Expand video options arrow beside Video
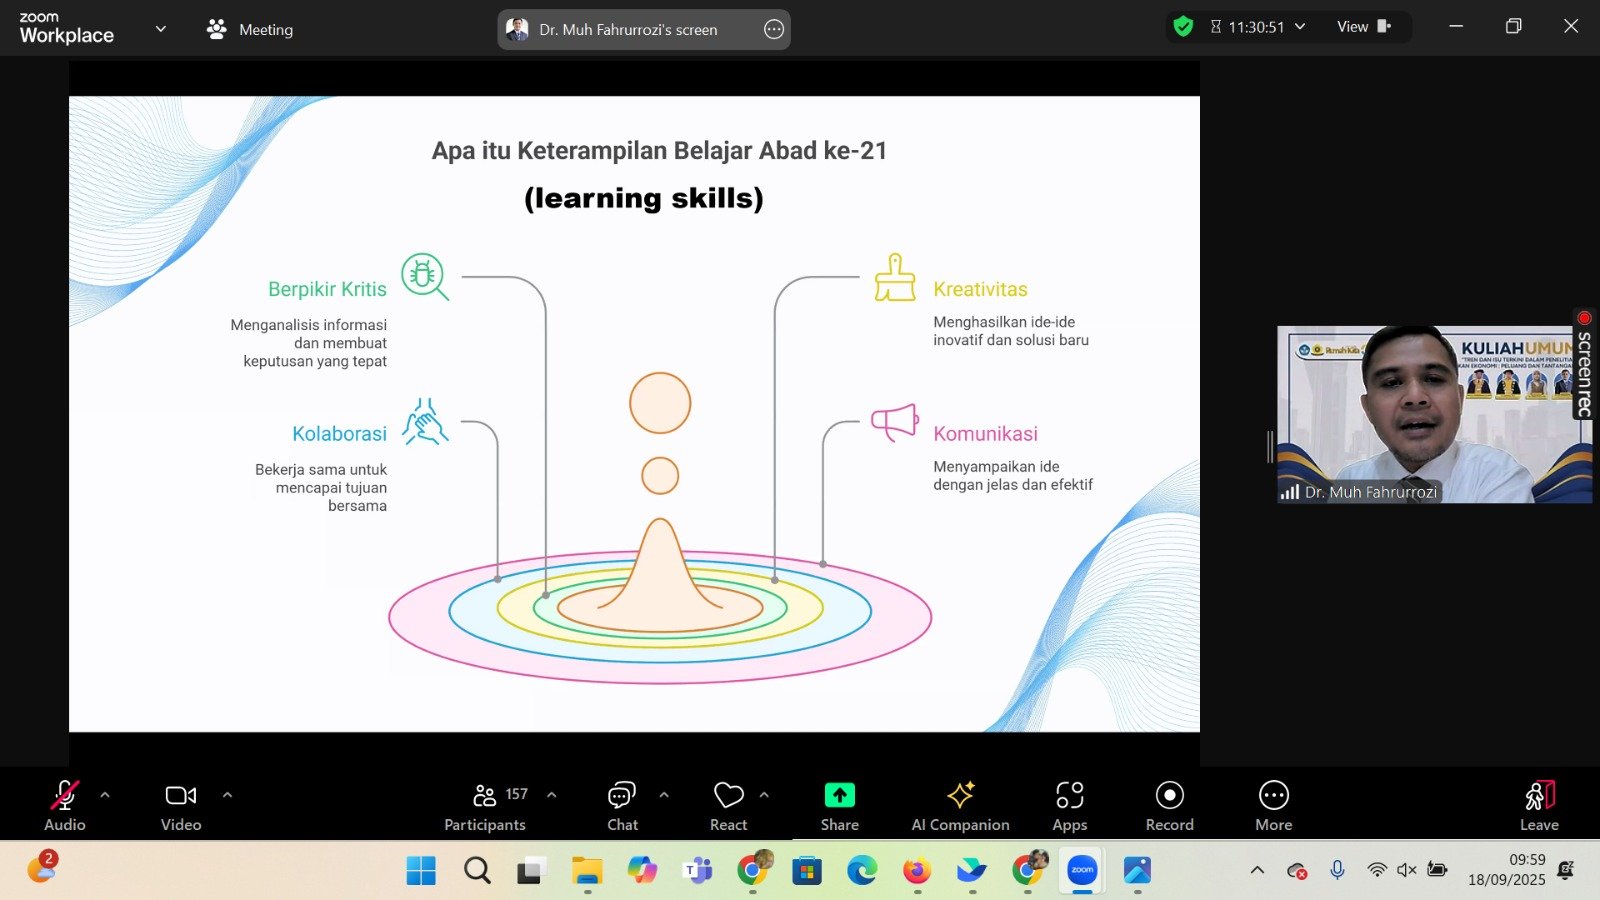The height and width of the screenshot is (900, 1600). [227, 795]
